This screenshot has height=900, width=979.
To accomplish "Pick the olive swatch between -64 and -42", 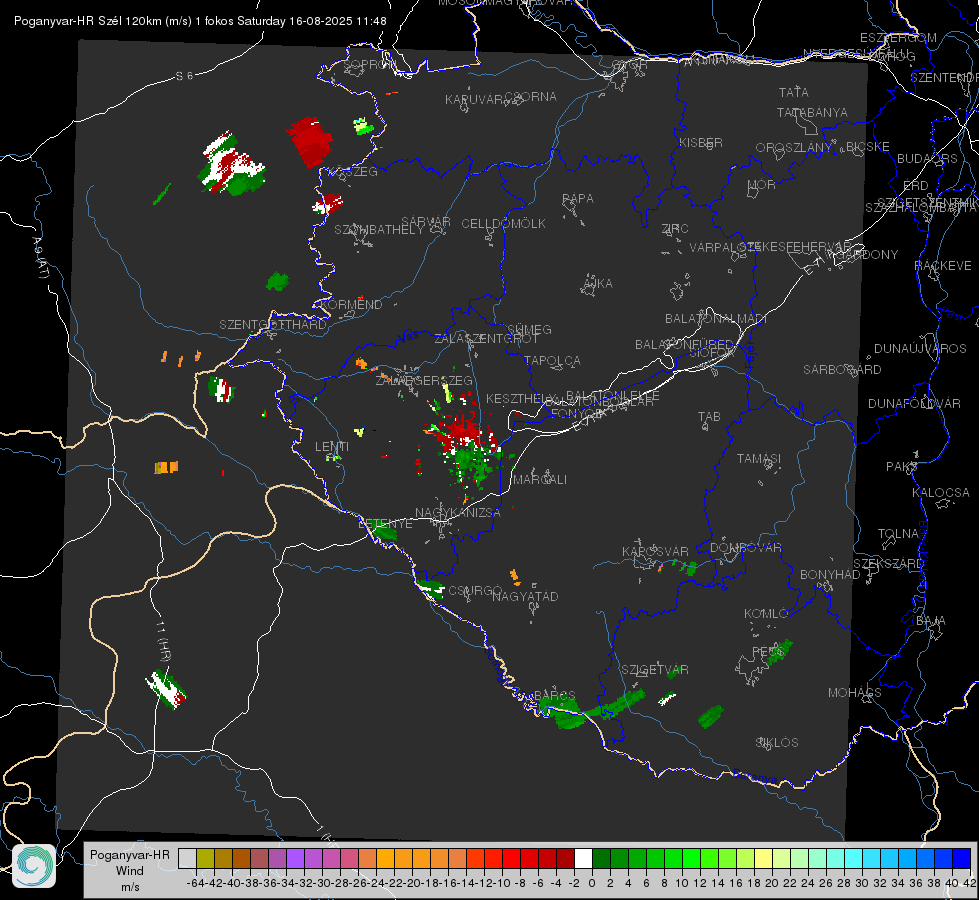I will 205,858.
